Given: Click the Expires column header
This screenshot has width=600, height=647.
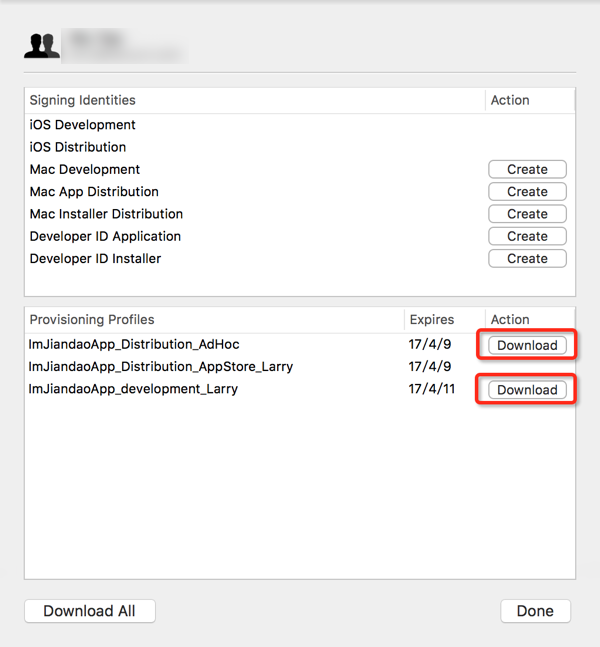Looking at the screenshot, I should pyautogui.click(x=431, y=320).
